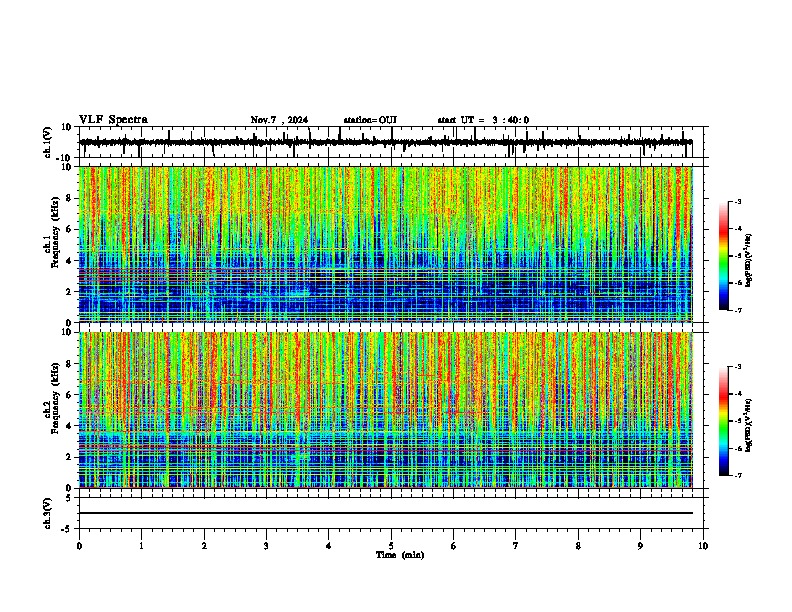The width and height of the screenshot is (792, 612).
Task: Click time axis tick label "10"
Action: (703, 546)
